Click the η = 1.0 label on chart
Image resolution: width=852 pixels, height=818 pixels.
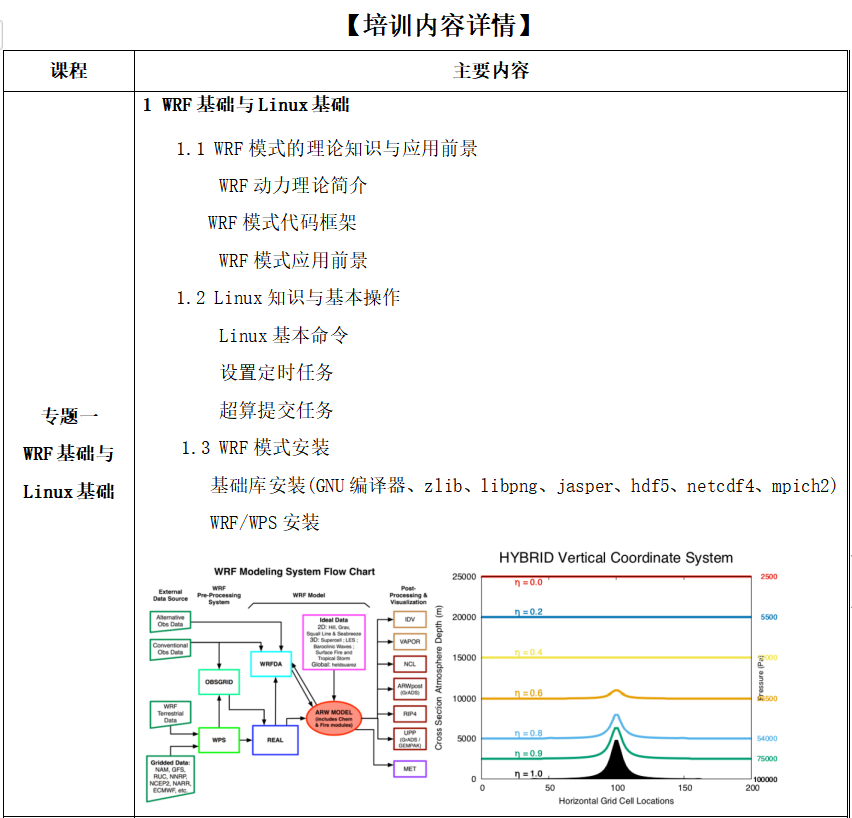tap(528, 774)
